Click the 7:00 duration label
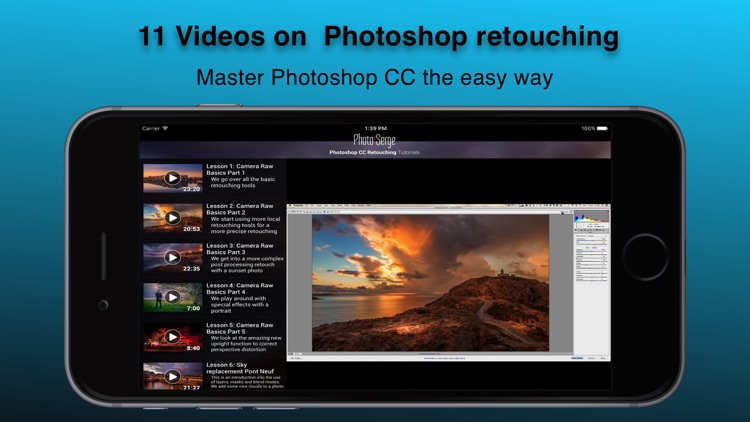The width and height of the screenshot is (750, 422). click(x=193, y=308)
